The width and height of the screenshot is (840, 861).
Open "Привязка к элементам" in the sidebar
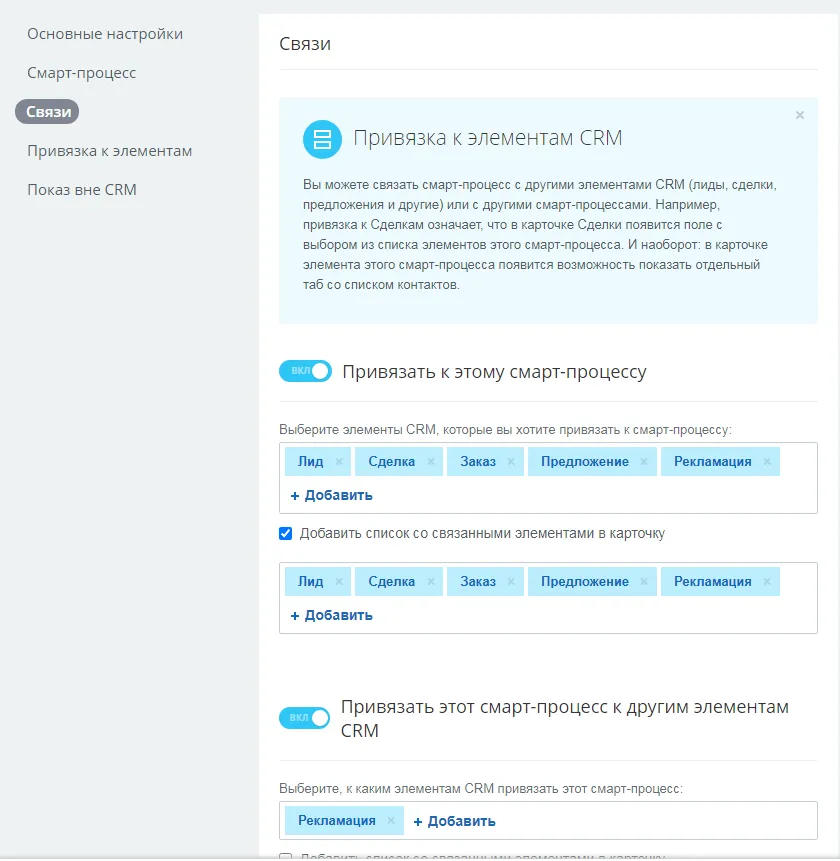coord(108,150)
